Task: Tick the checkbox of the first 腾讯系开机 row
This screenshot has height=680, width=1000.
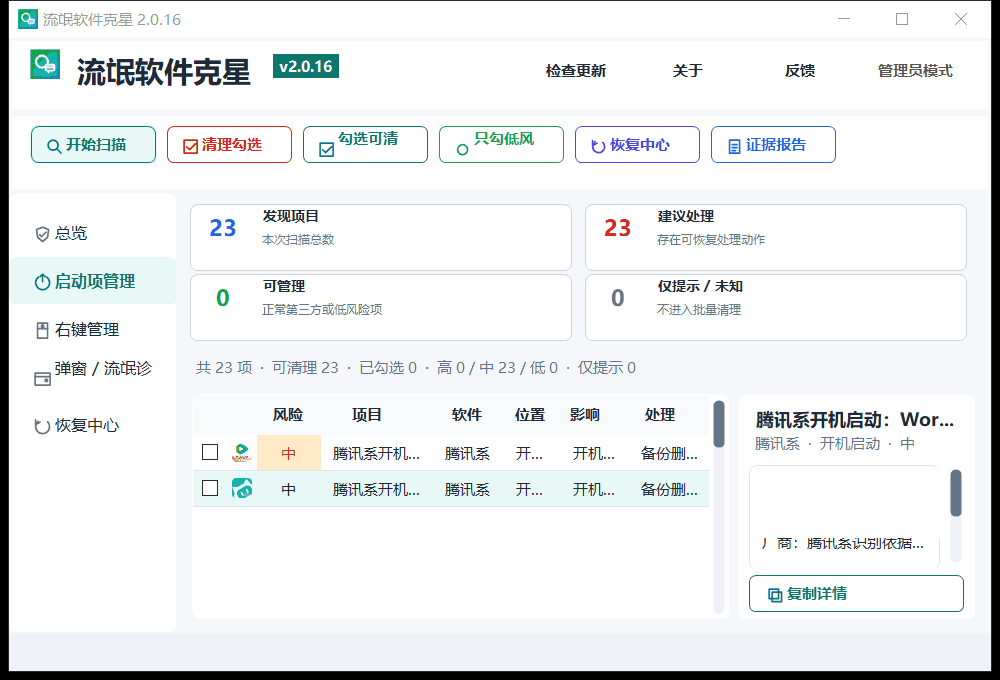Action: [210, 452]
